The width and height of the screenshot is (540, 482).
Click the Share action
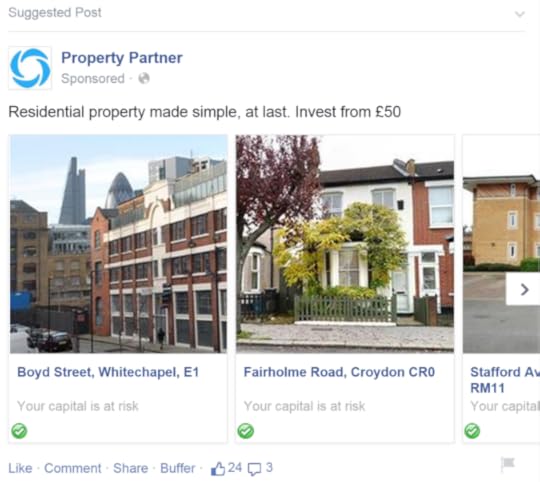click(x=131, y=468)
